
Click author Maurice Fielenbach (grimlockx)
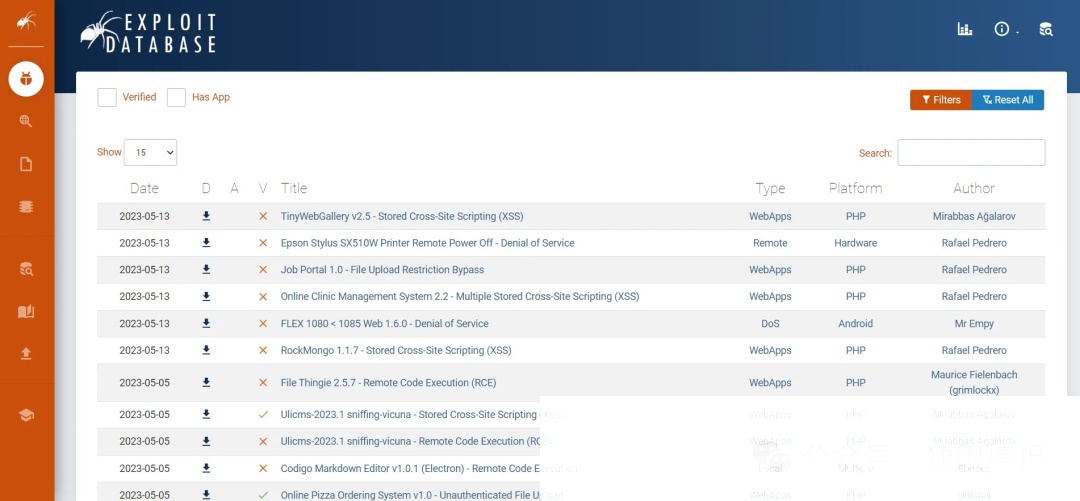[974, 382]
